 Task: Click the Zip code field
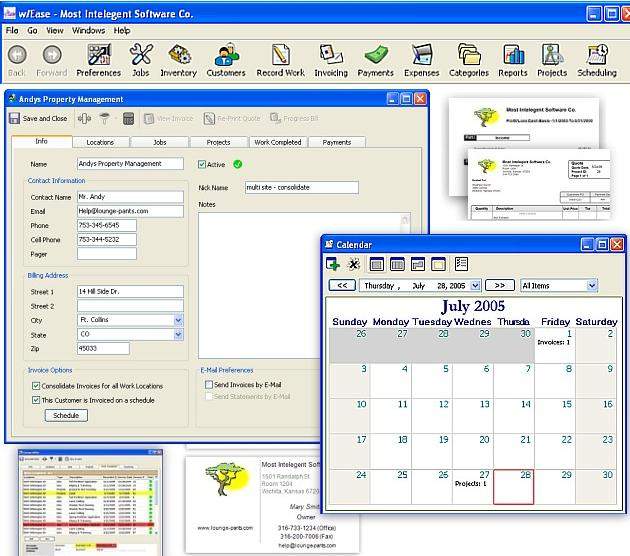coord(103,348)
